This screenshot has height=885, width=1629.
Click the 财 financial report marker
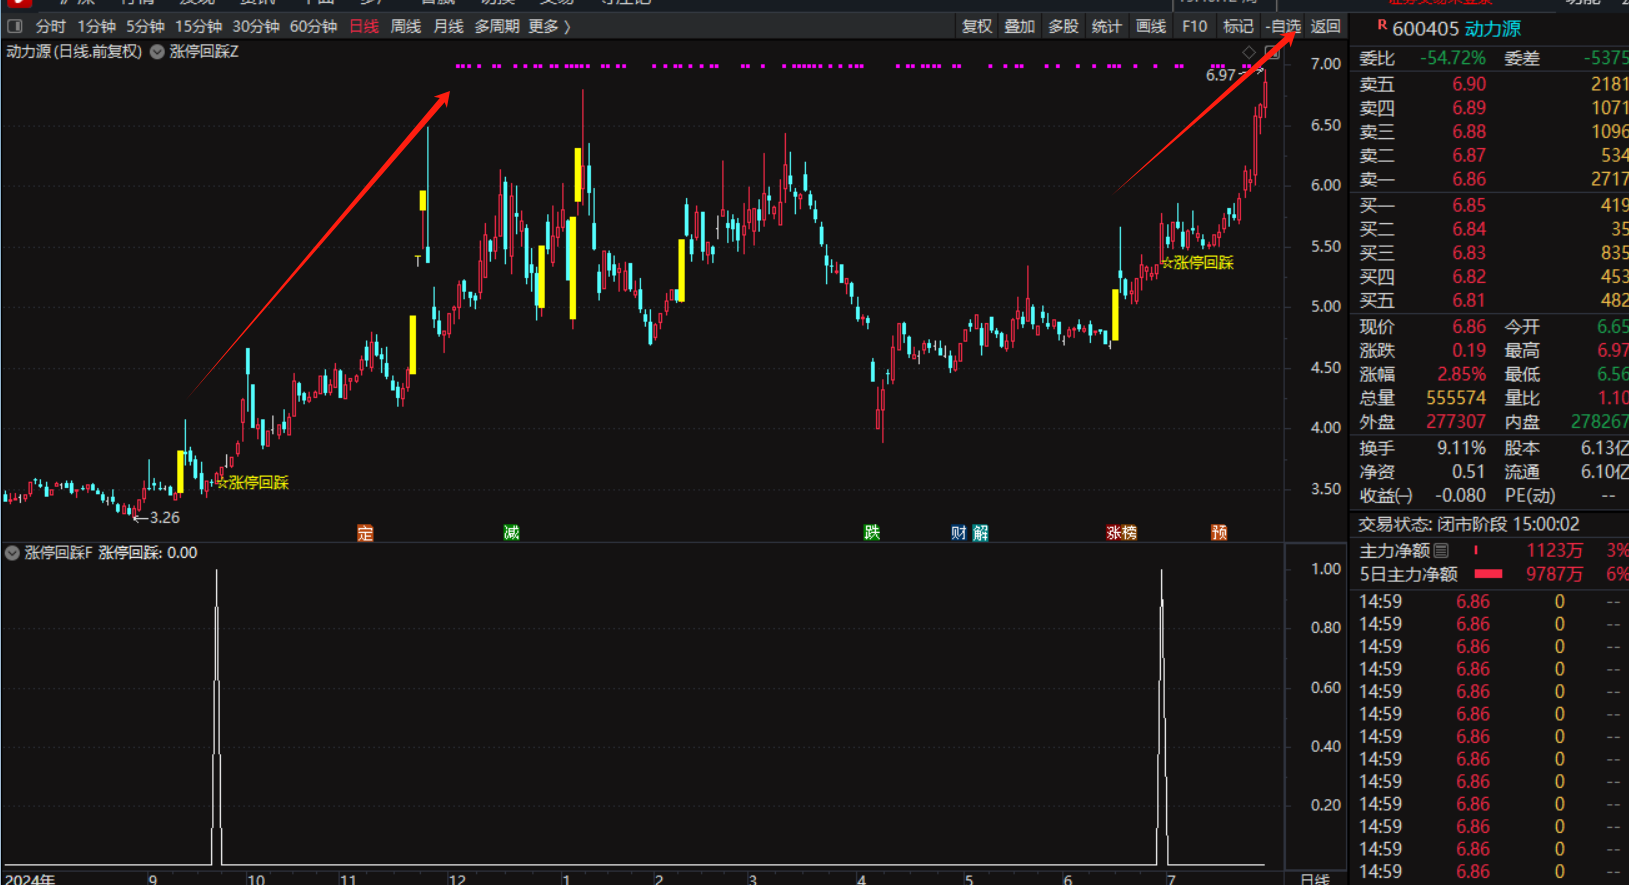coord(959,533)
